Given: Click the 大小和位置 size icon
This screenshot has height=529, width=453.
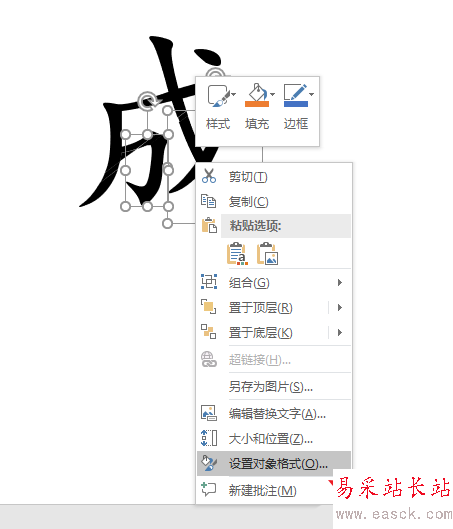Looking at the screenshot, I should 209,438.
